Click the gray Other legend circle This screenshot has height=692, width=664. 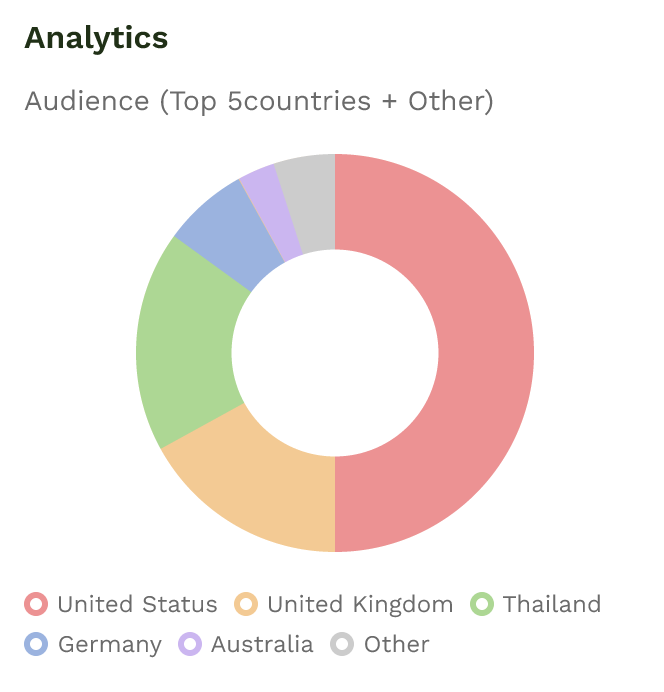pyautogui.click(x=343, y=644)
